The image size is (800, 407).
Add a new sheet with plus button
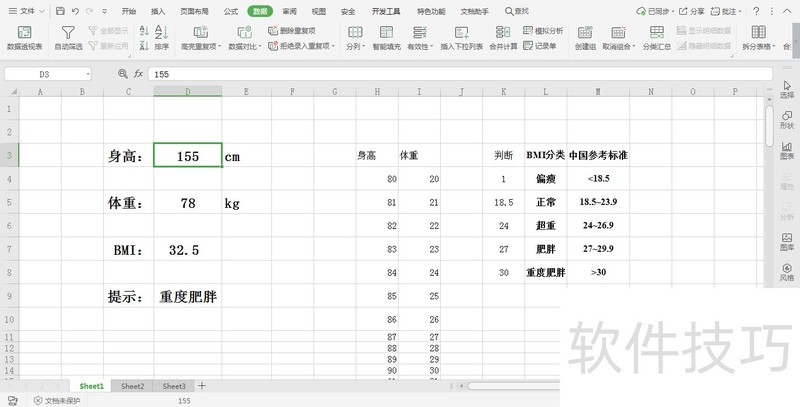point(201,386)
